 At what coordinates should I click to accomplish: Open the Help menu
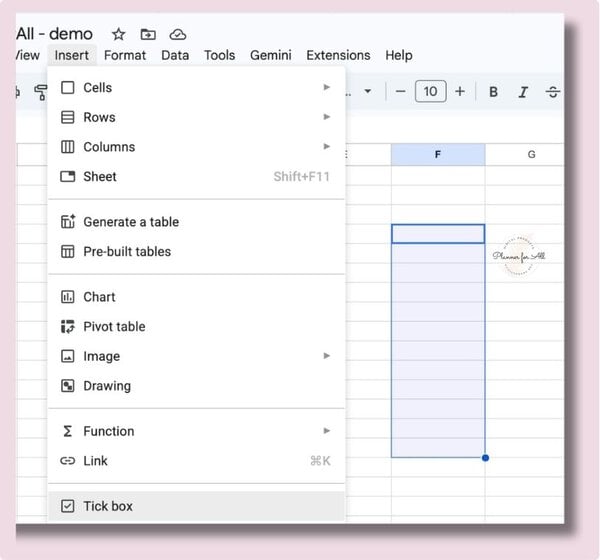point(399,56)
